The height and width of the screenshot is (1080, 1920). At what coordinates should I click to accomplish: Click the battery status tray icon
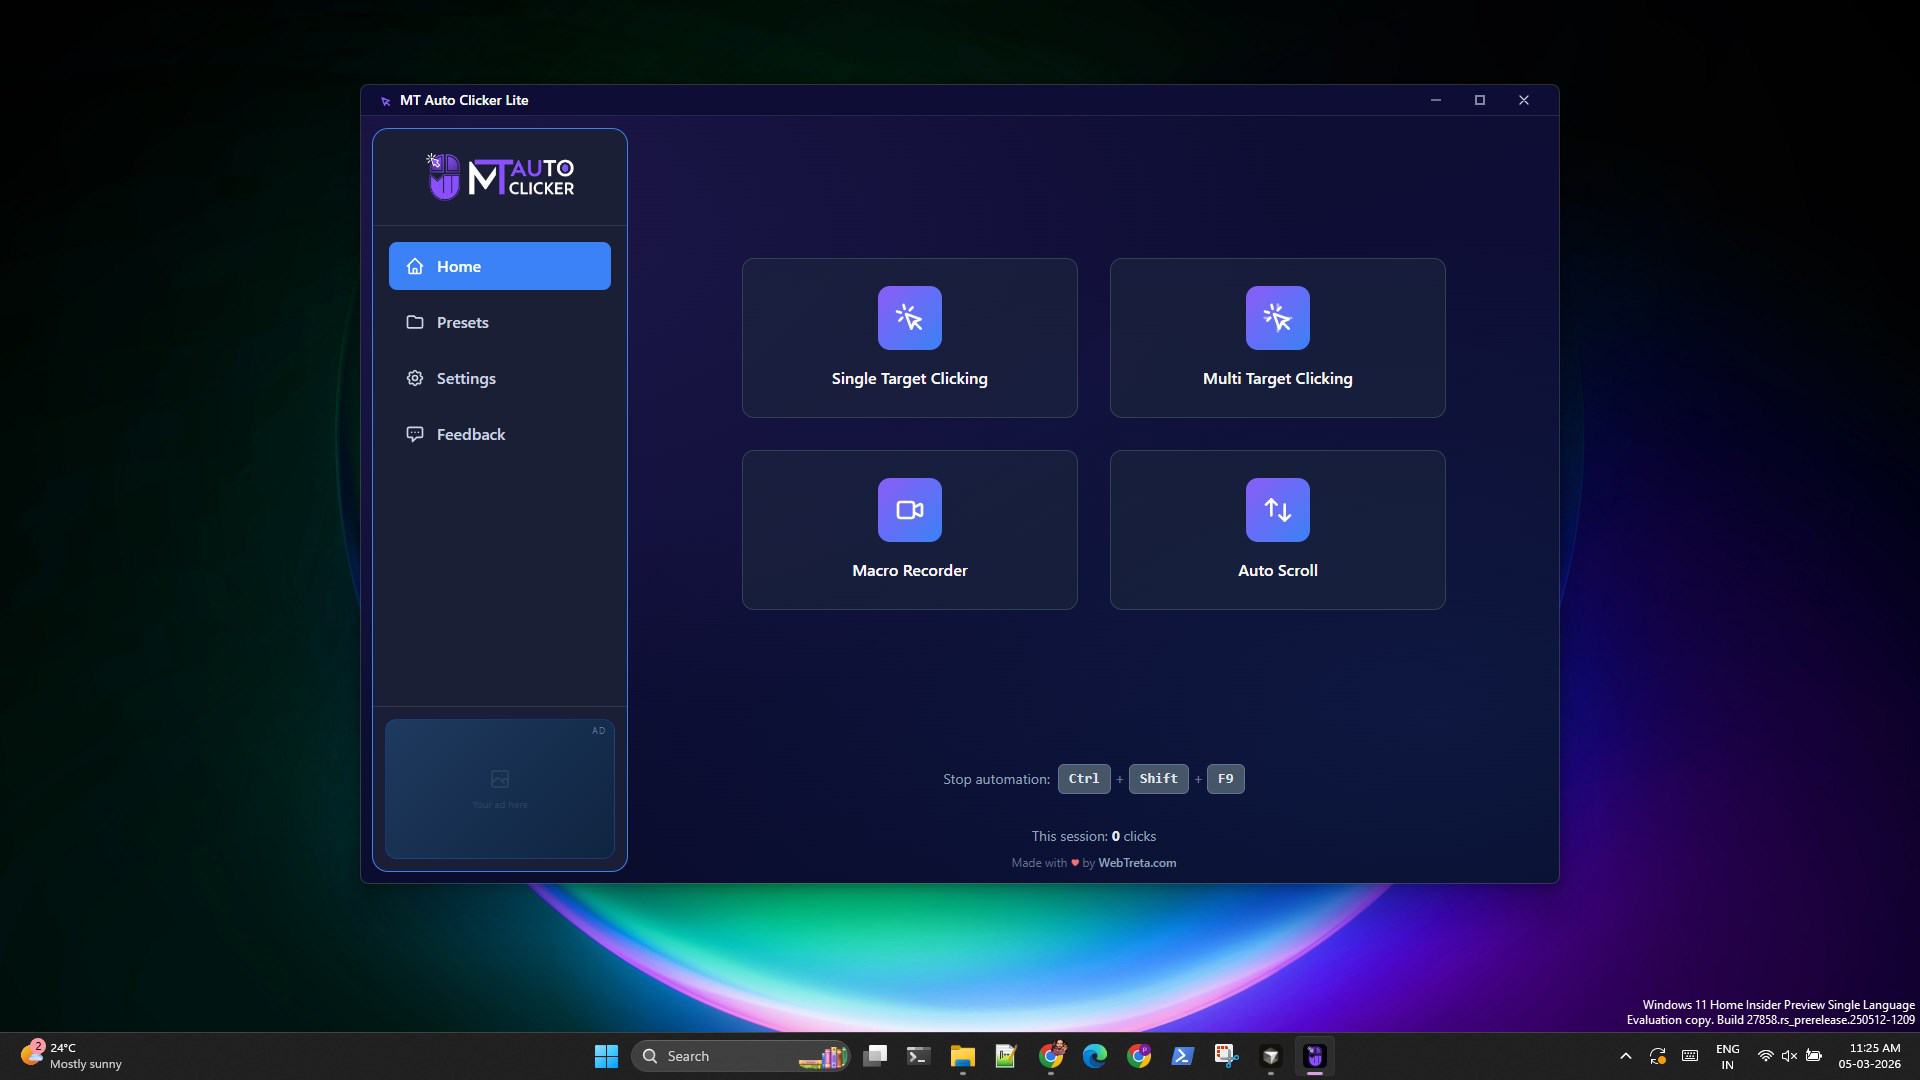(x=1814, y=1056)
